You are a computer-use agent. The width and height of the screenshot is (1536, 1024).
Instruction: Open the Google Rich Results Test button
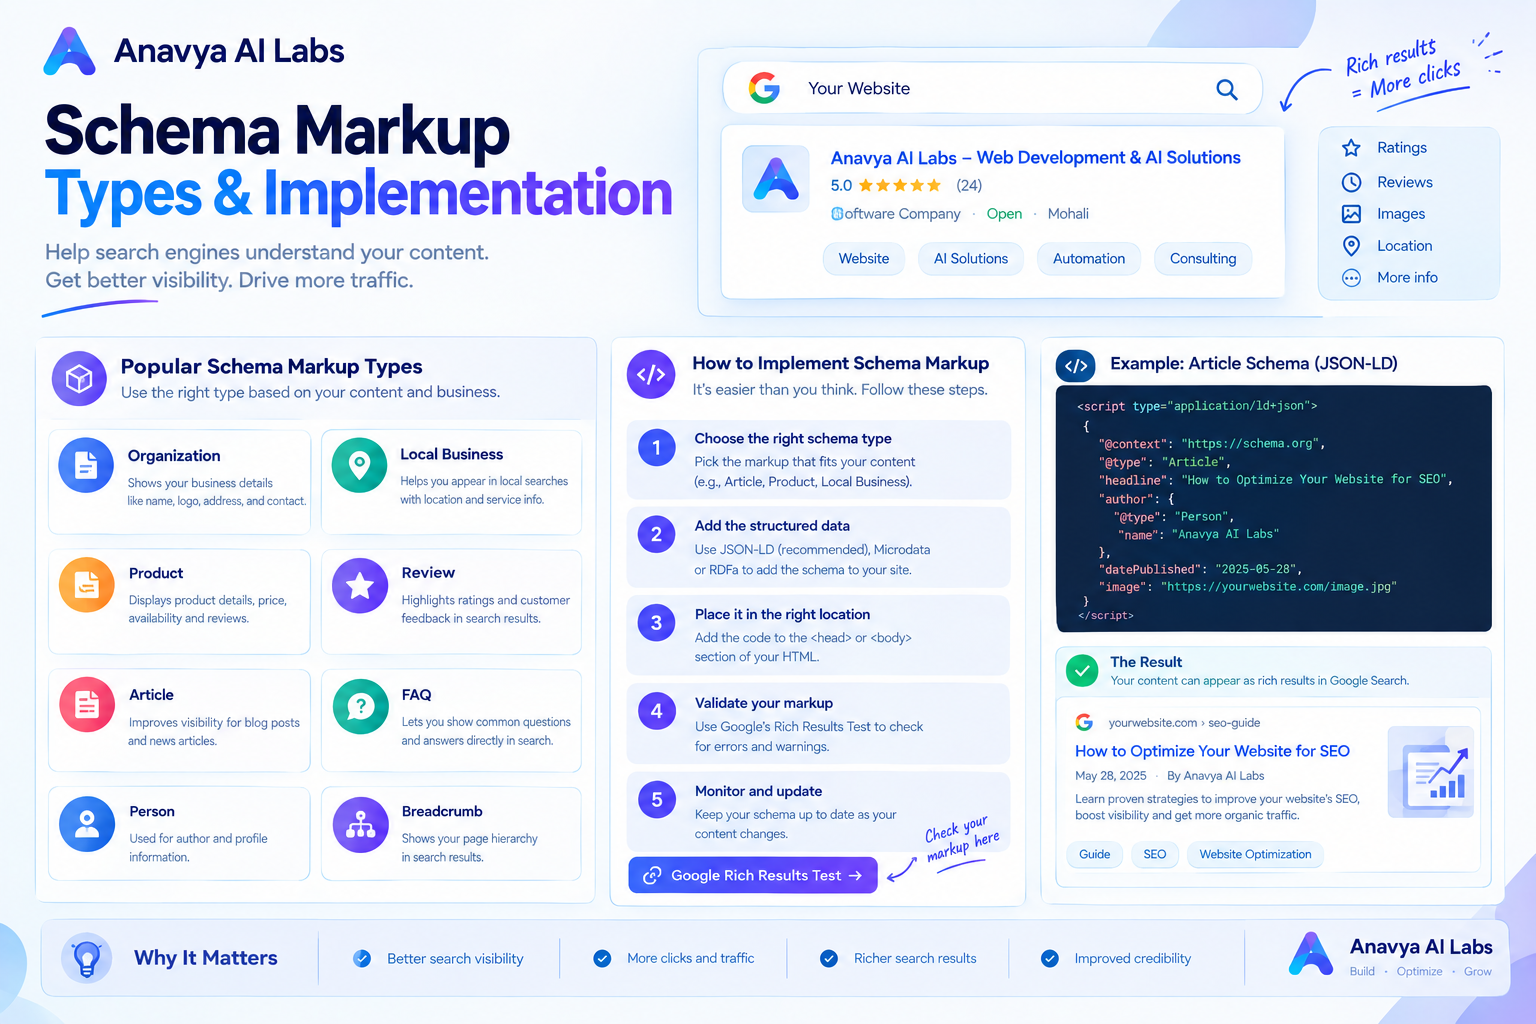753,875
